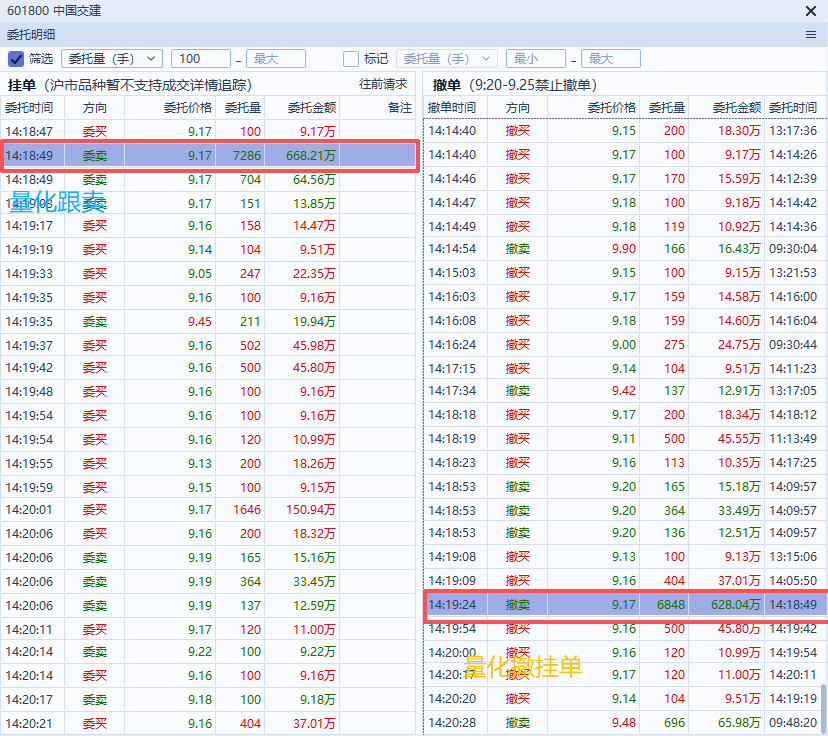This screenshot has height=736, width=828.
Task: Select the 14:20:01 row with 1646 volume
Action: click(209, 509)
